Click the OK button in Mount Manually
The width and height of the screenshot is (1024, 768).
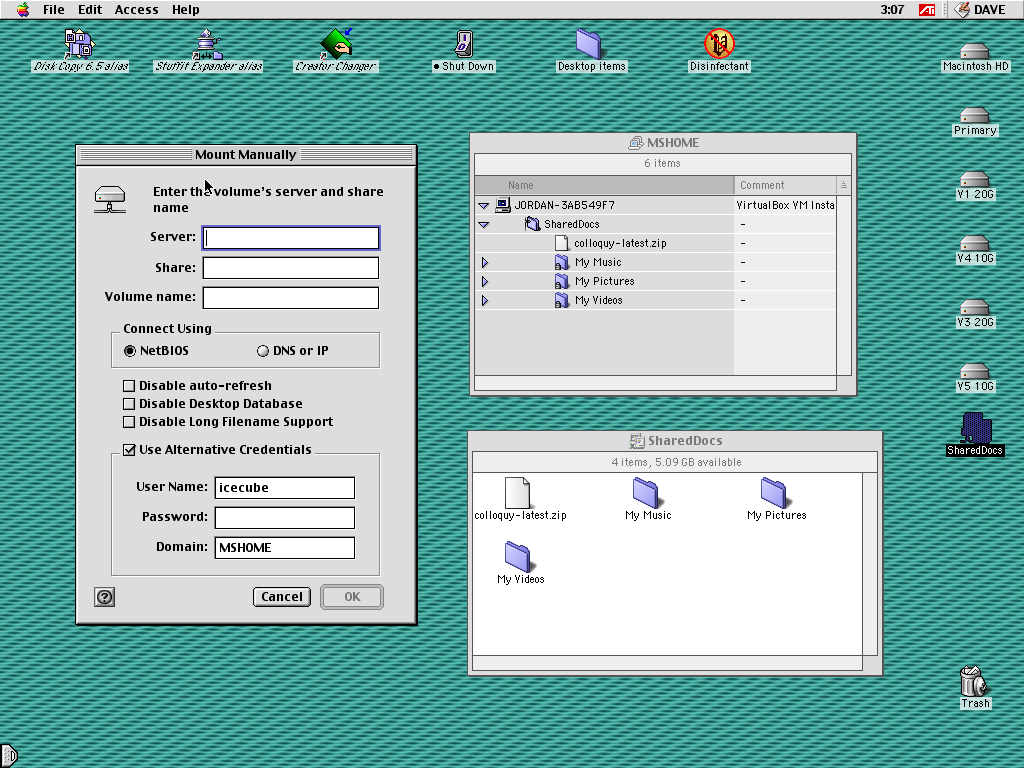(352, 597)
